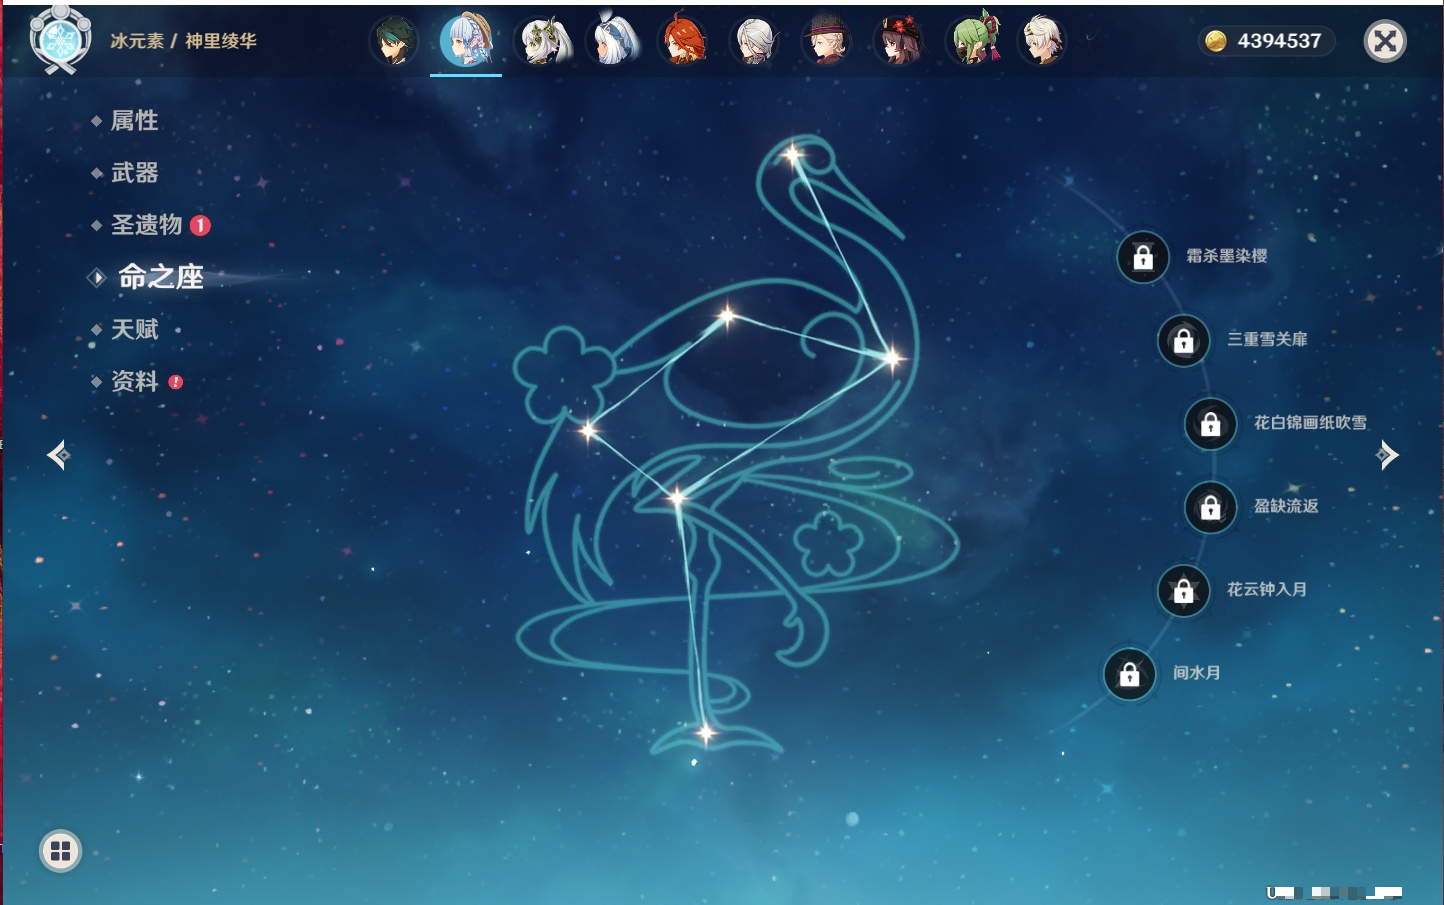This screenshot has height=905, width=1444.
Task: Click the lock icon for 霜杀墨染樱
Action: [1143, 258]
